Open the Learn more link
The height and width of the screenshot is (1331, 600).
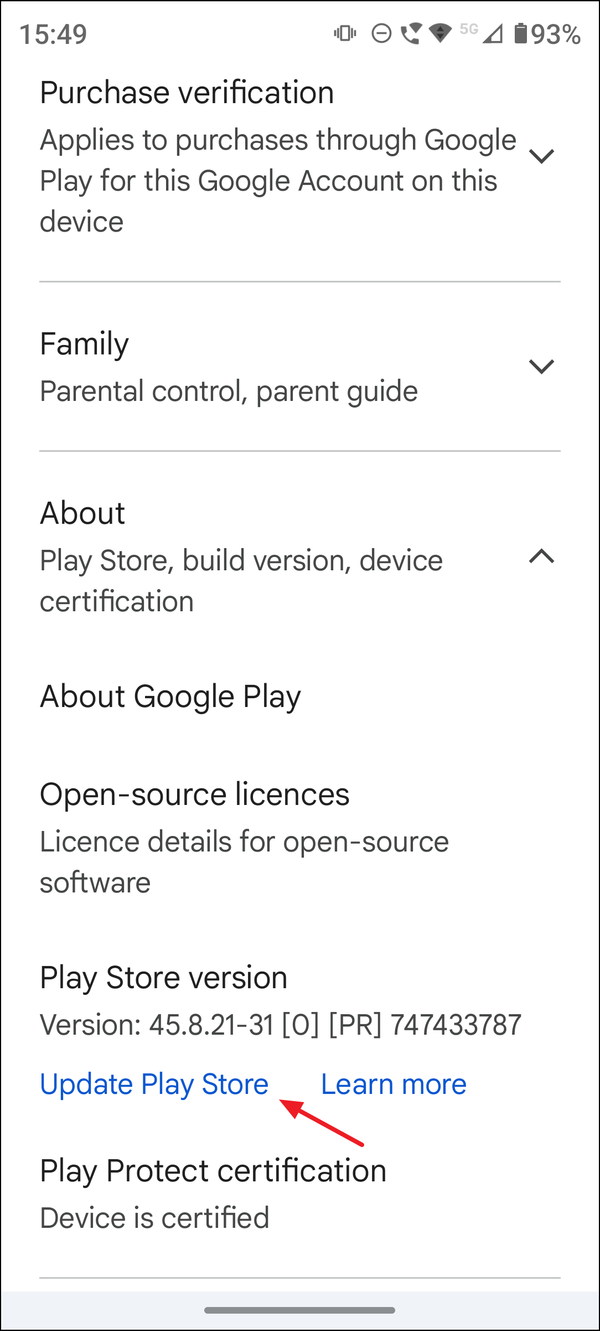coord(393,1084)
